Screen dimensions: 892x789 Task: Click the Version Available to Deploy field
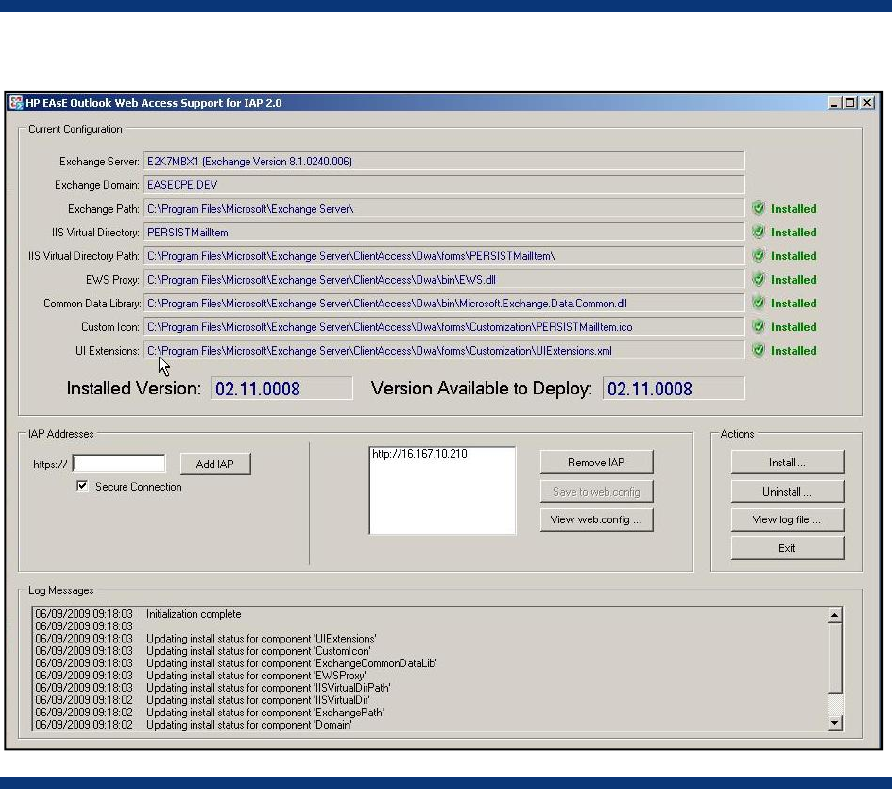(674, 389)
